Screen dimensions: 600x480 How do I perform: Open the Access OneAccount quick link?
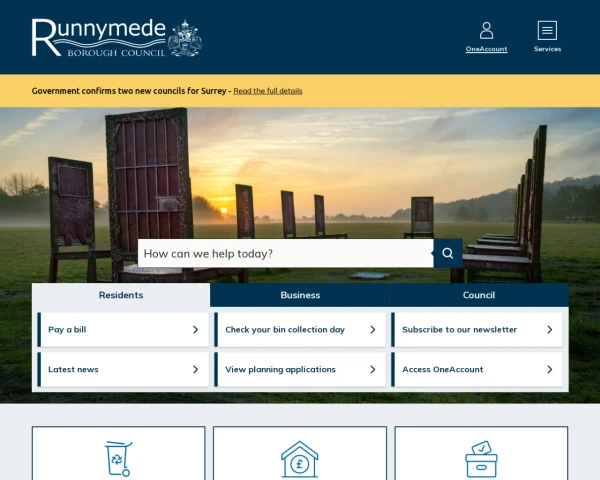[x=477, y=369]
